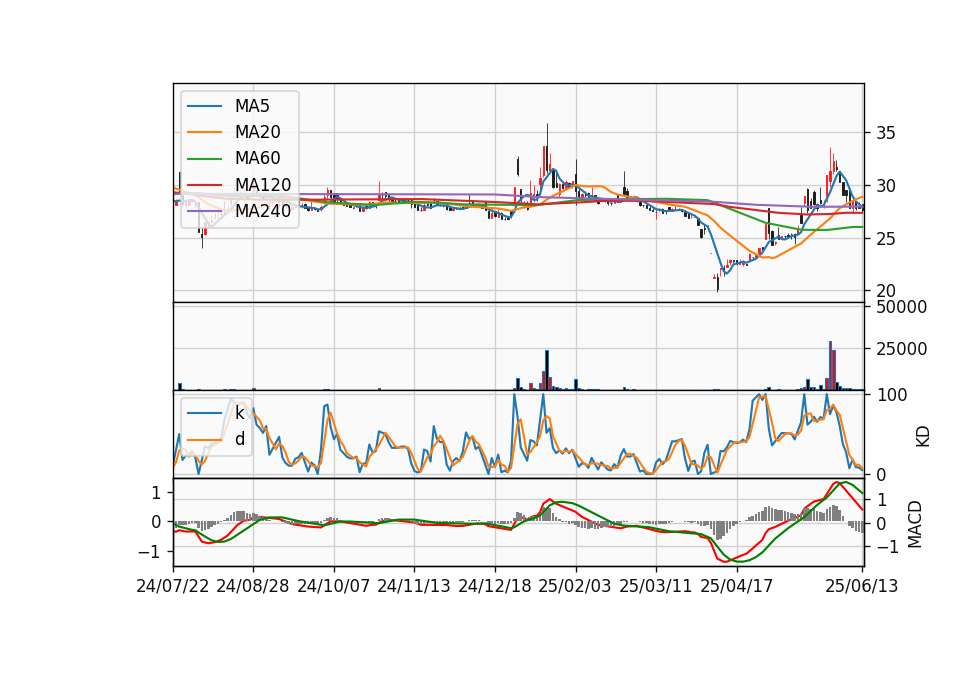Screen dimensions: 960x690
Task: Click the 24/11/13 date tick label
Action: click(414, 586)
